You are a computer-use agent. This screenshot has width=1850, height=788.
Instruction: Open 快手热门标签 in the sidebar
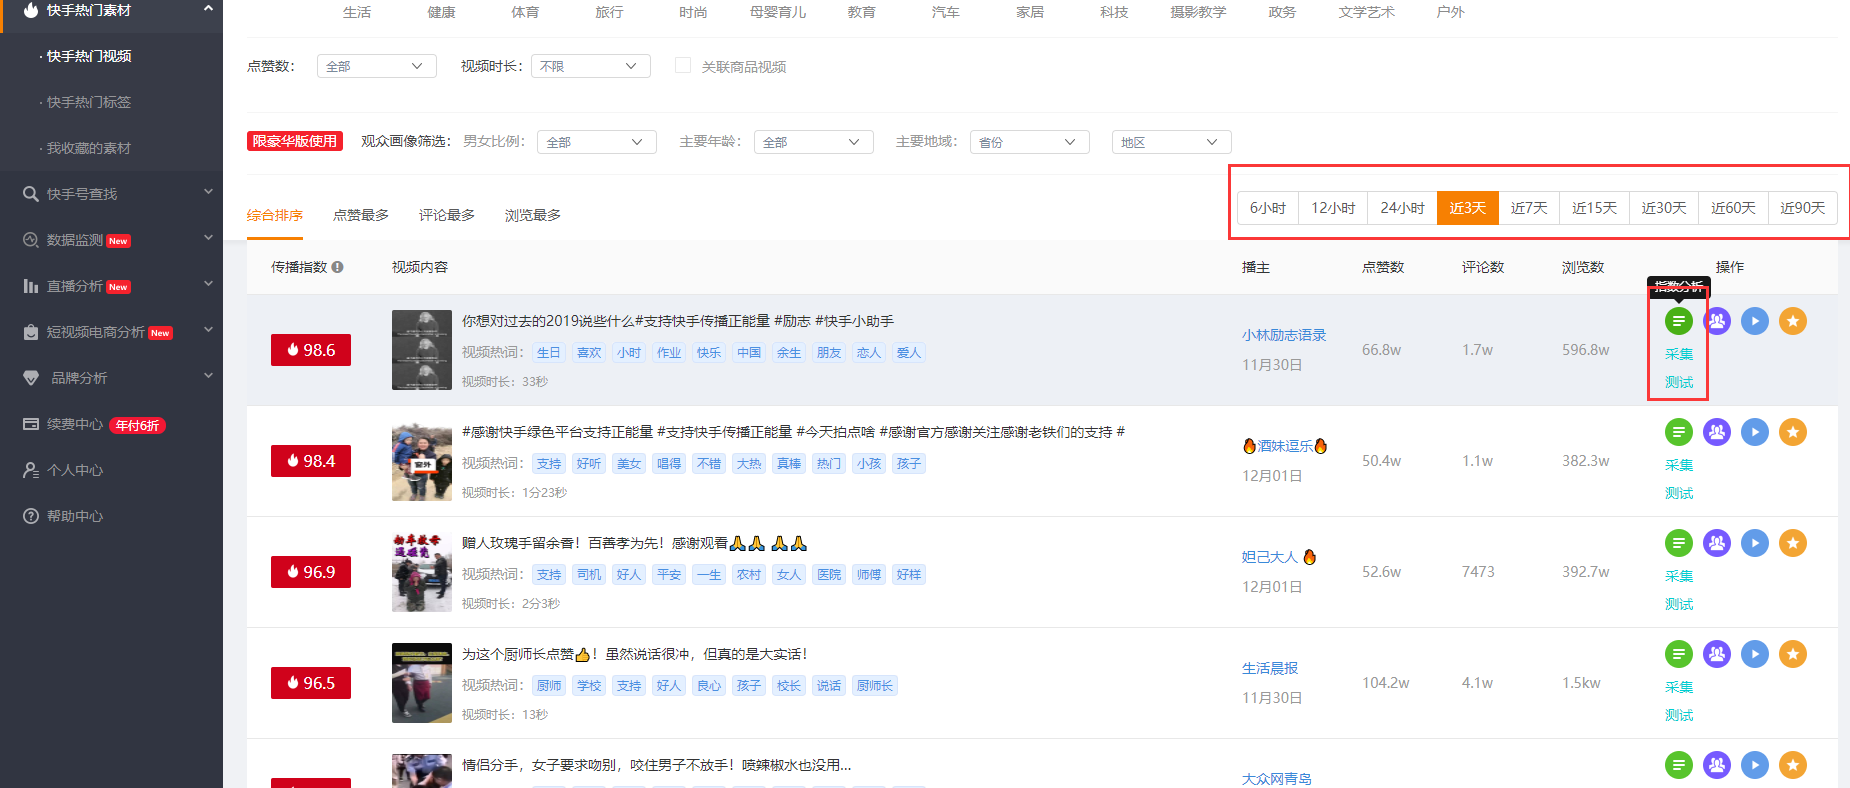click(89, 102)
